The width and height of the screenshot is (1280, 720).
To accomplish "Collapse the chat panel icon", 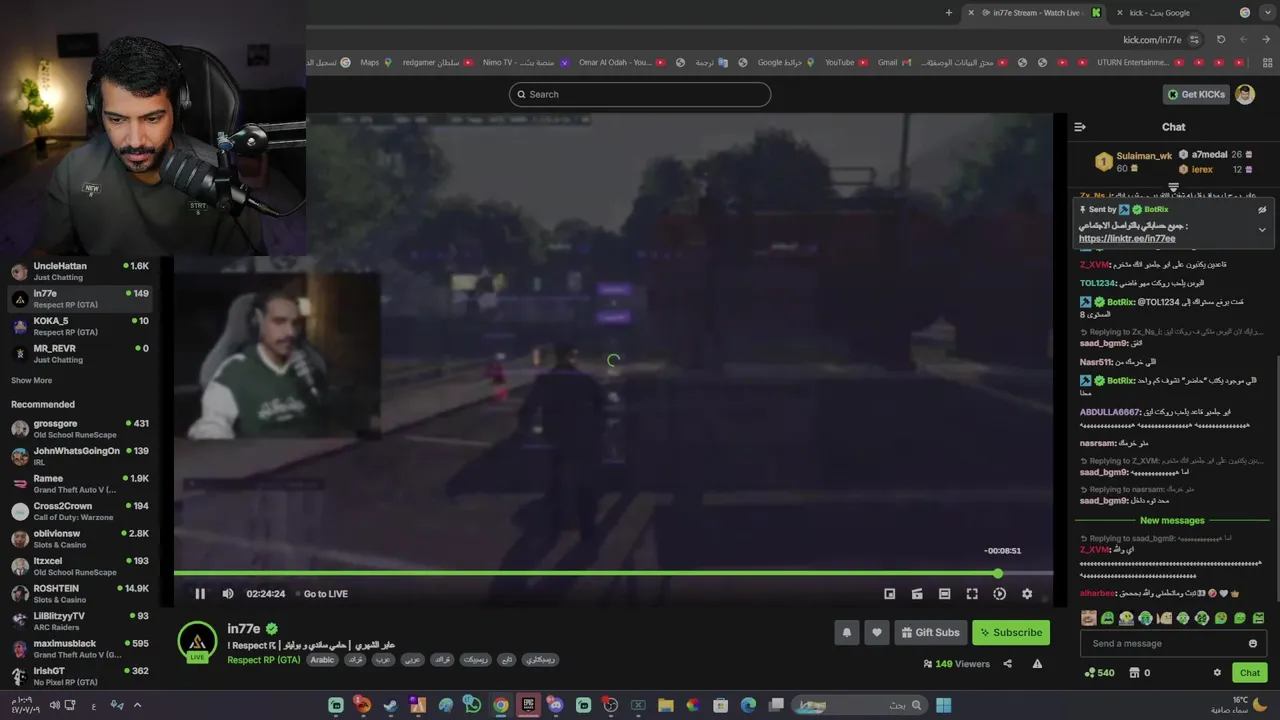I will click(x=1080, y=127).
